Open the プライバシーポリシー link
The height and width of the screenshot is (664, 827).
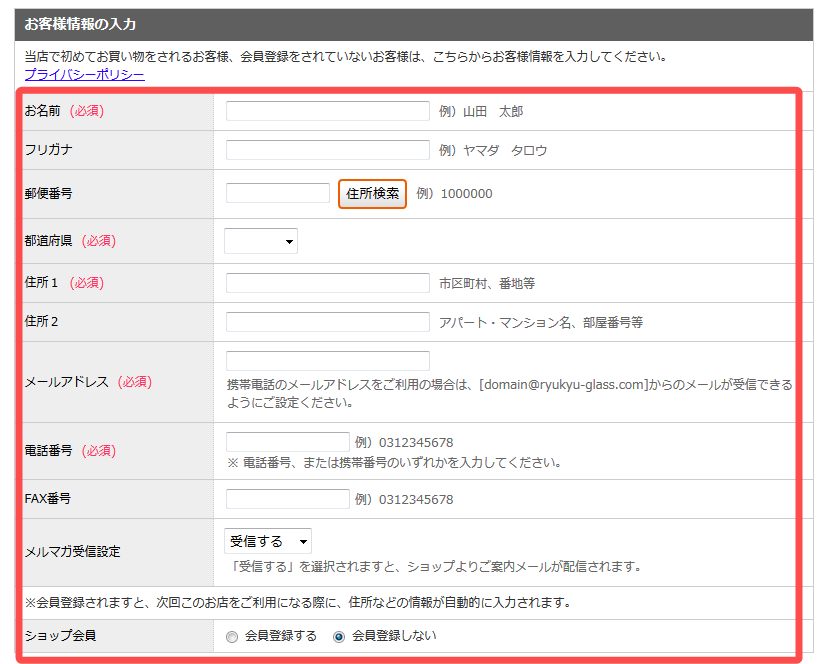coord(84,75)
